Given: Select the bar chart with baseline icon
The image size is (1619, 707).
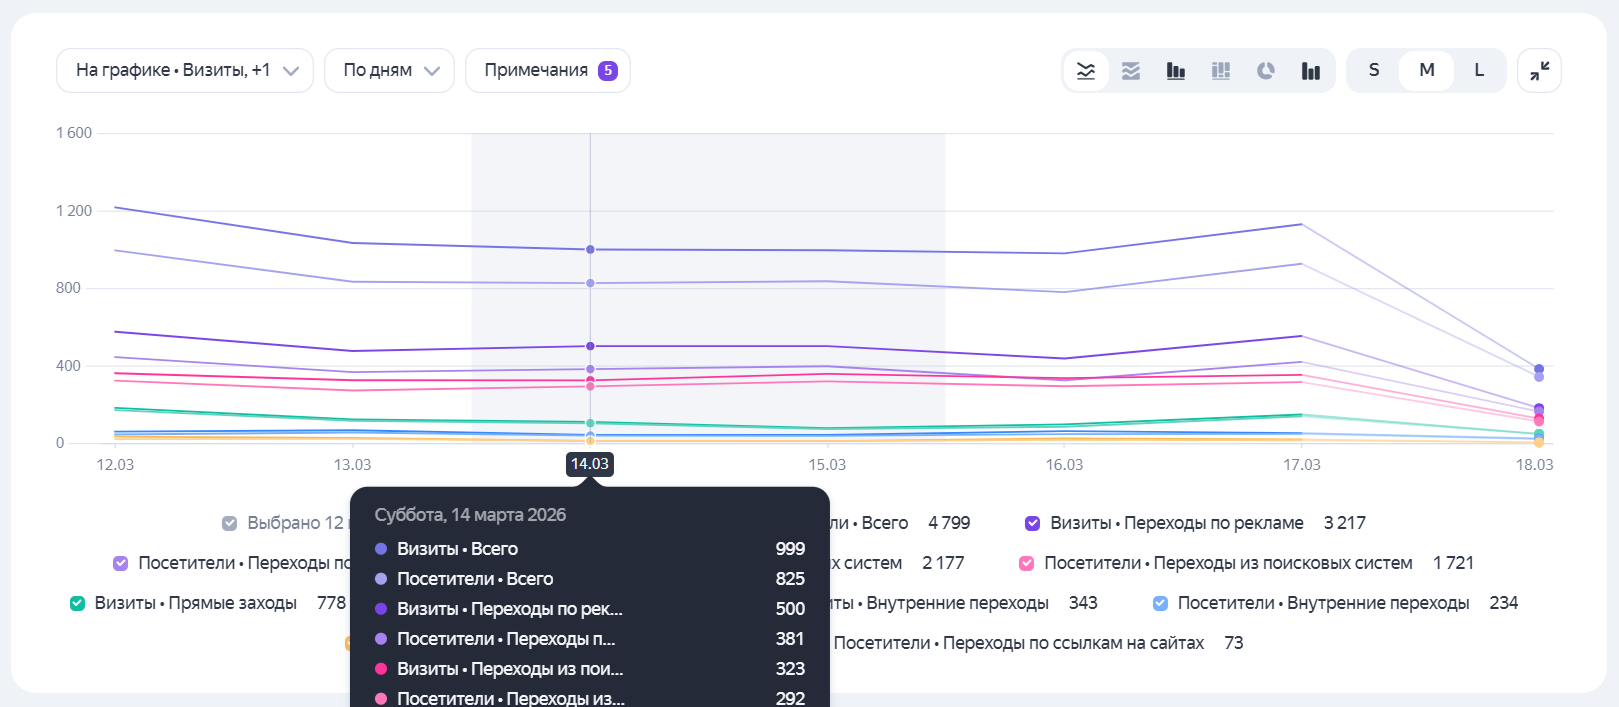Looking at the screenshot, I should pos(1176,71).
